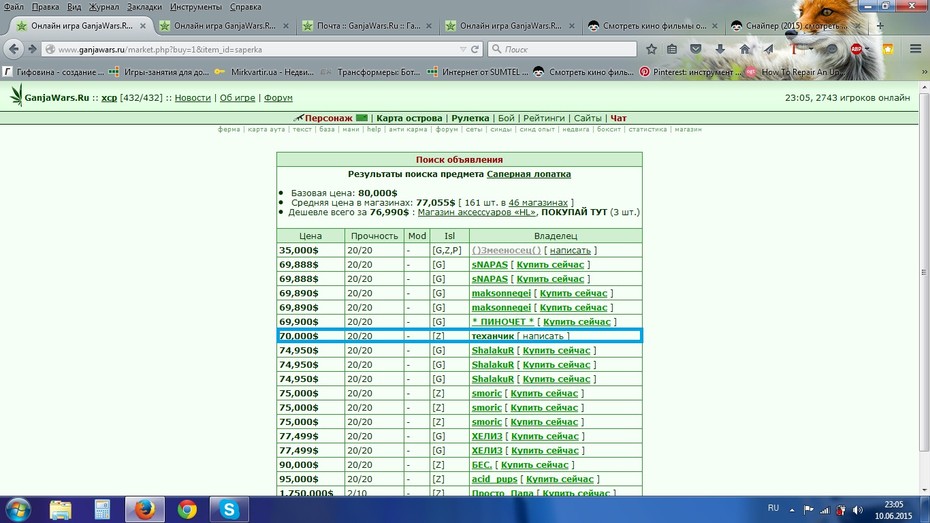The height and width of the screenshot is (523, 930).
Task: Open the Закладки menu
Action: click(144, 7)
